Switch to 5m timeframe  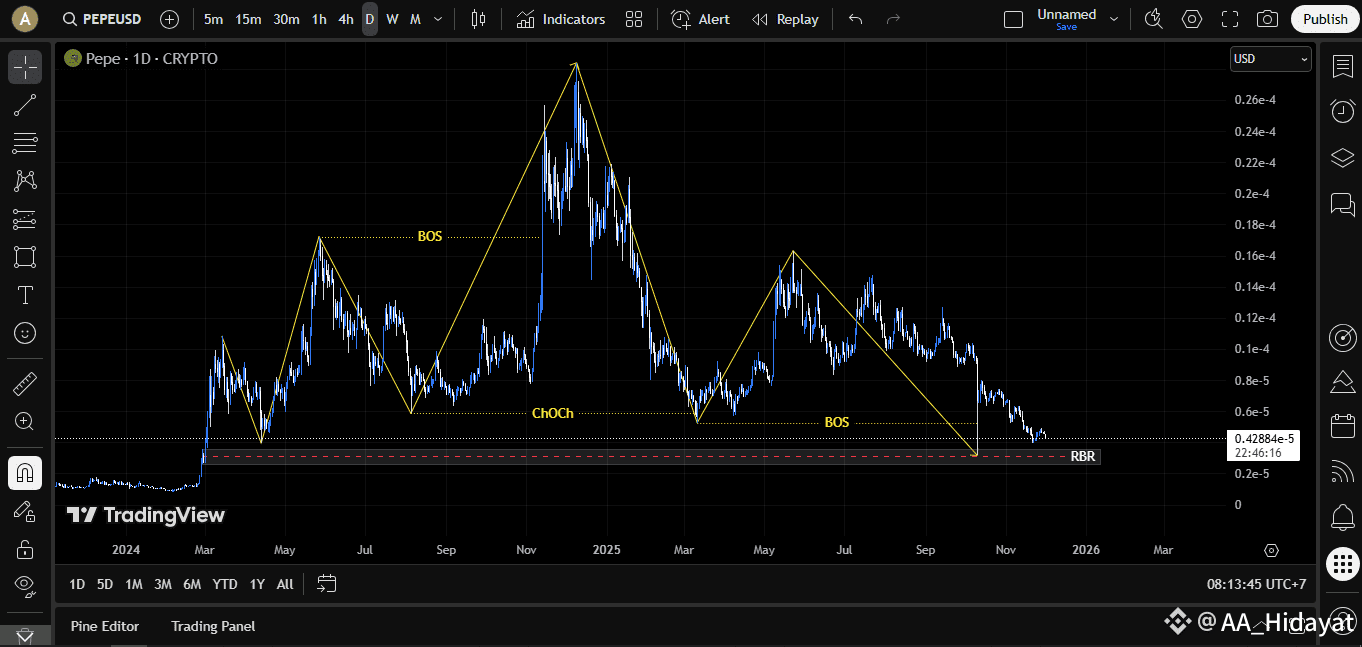coord(213,19)
